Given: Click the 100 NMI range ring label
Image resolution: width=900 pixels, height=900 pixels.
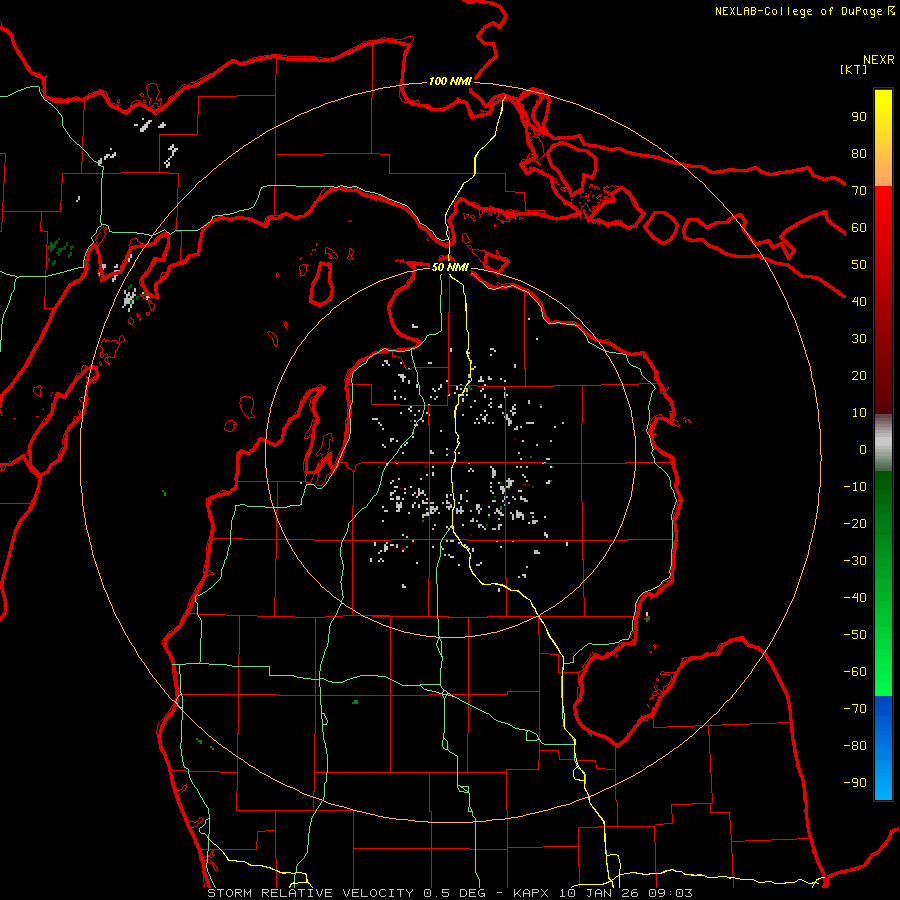Looking at the screenshot, I should (450, 82).
